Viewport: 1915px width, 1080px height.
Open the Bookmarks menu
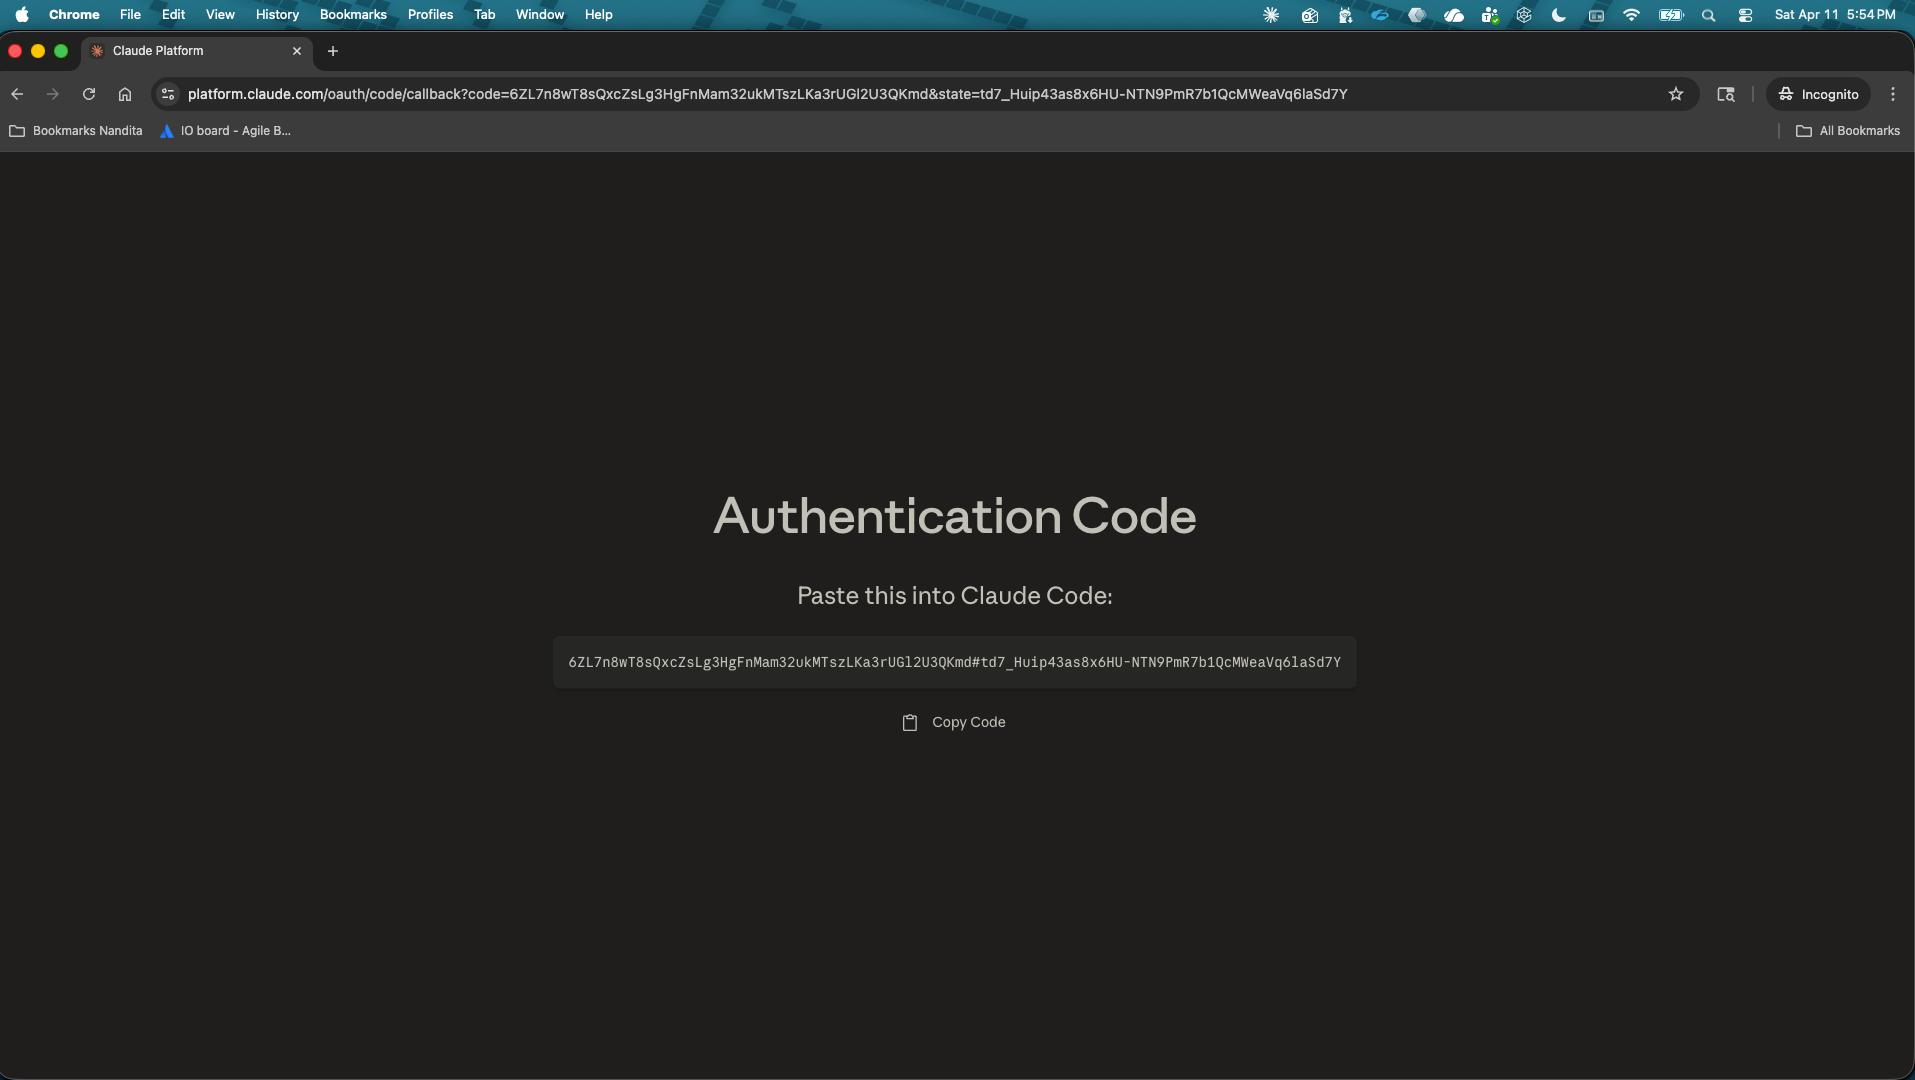(x=353, y=15)
